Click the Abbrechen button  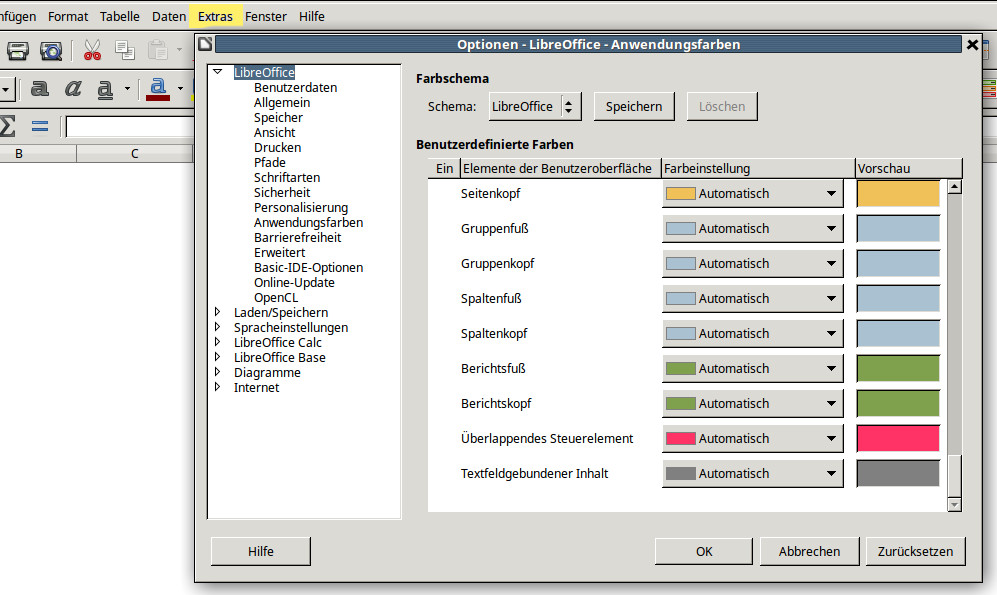pos(809,551)
